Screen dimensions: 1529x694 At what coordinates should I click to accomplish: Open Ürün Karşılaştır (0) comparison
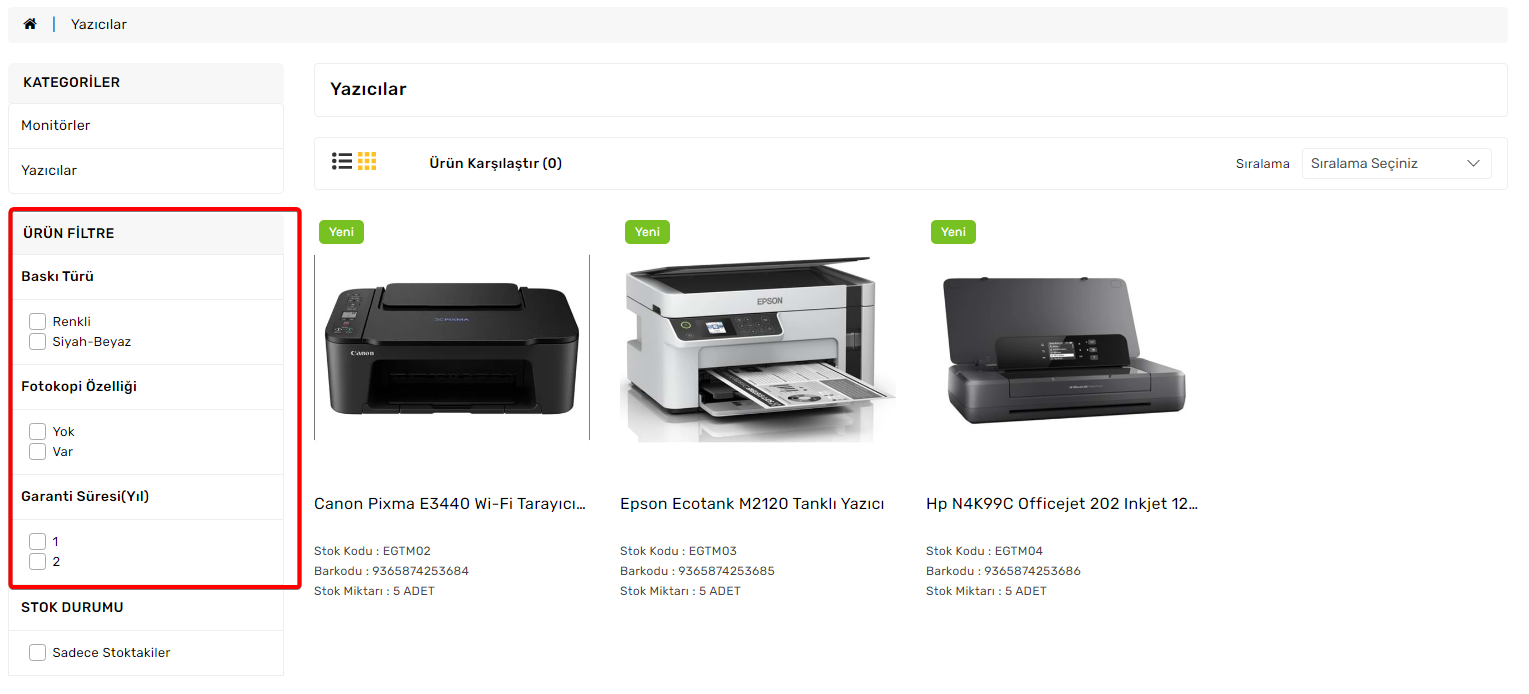pos(495,163)
